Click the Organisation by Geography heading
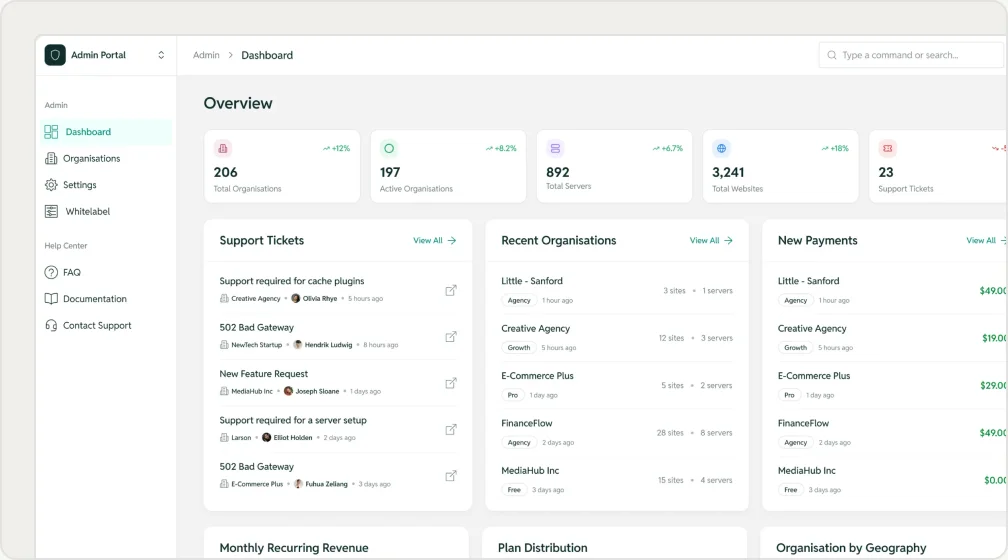 (851, 548)
